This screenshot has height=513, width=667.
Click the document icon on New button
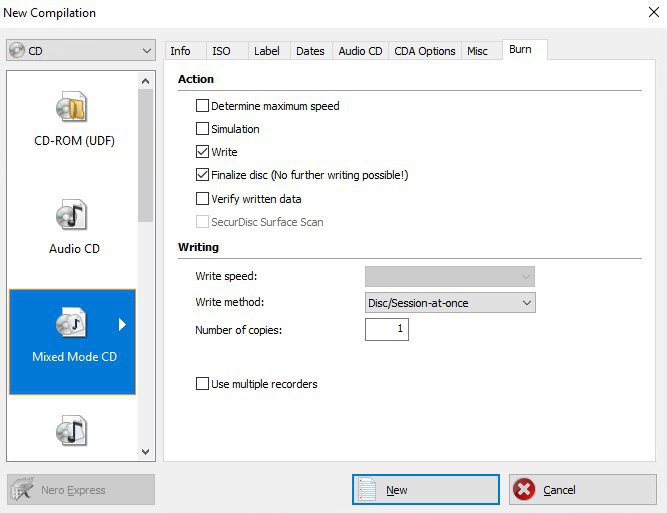(x=368, y=490)
